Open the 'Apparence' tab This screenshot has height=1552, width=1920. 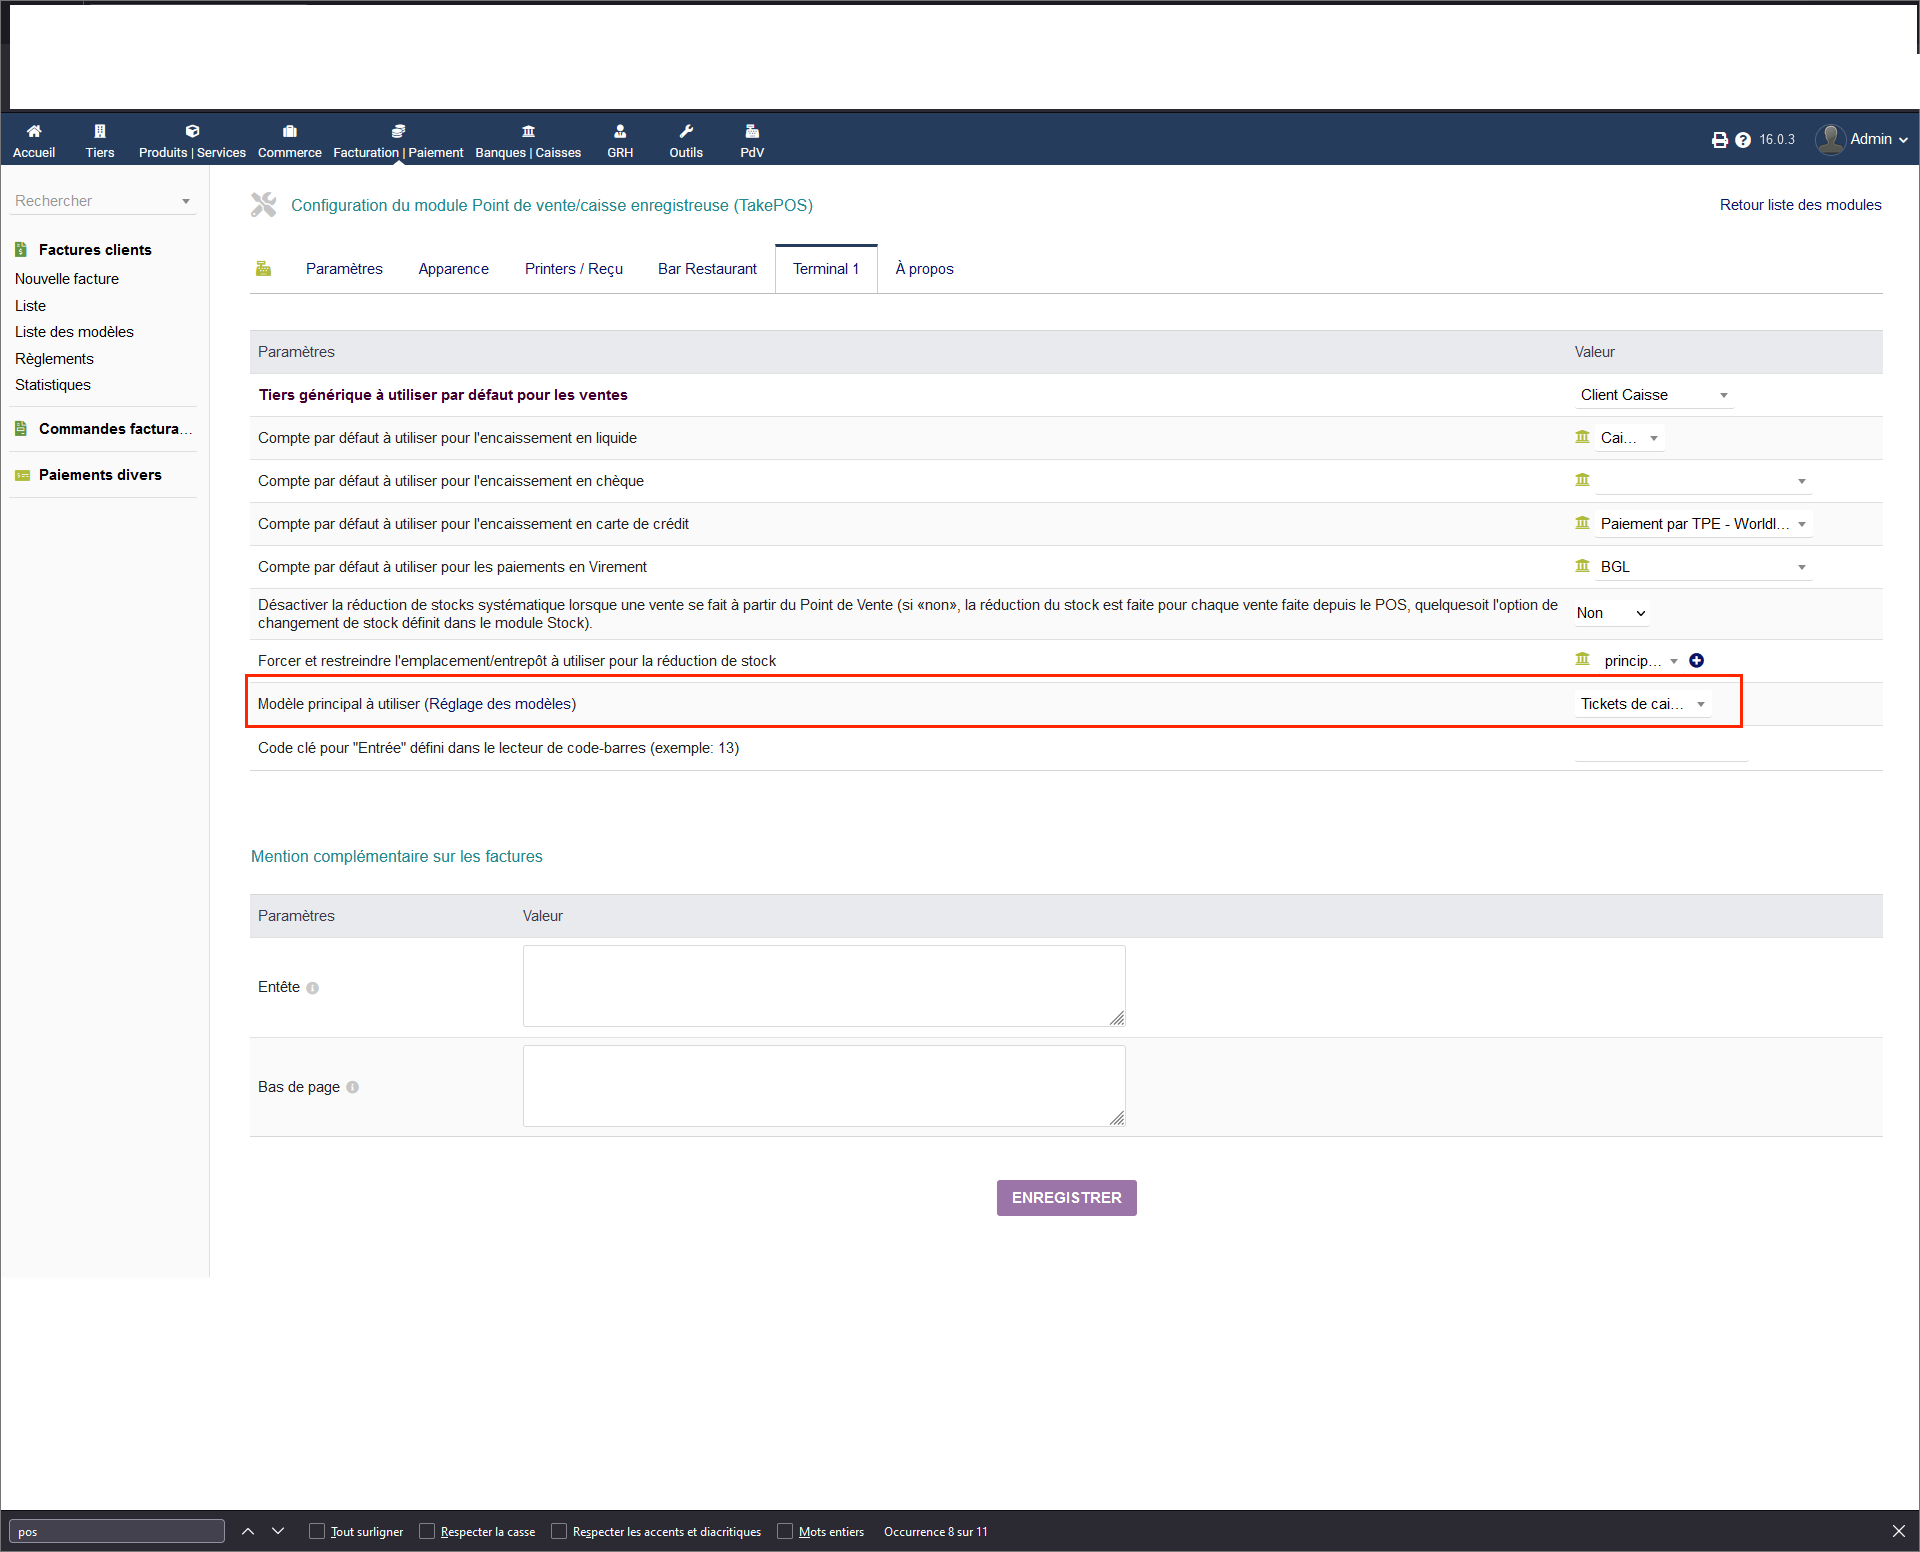453,268
